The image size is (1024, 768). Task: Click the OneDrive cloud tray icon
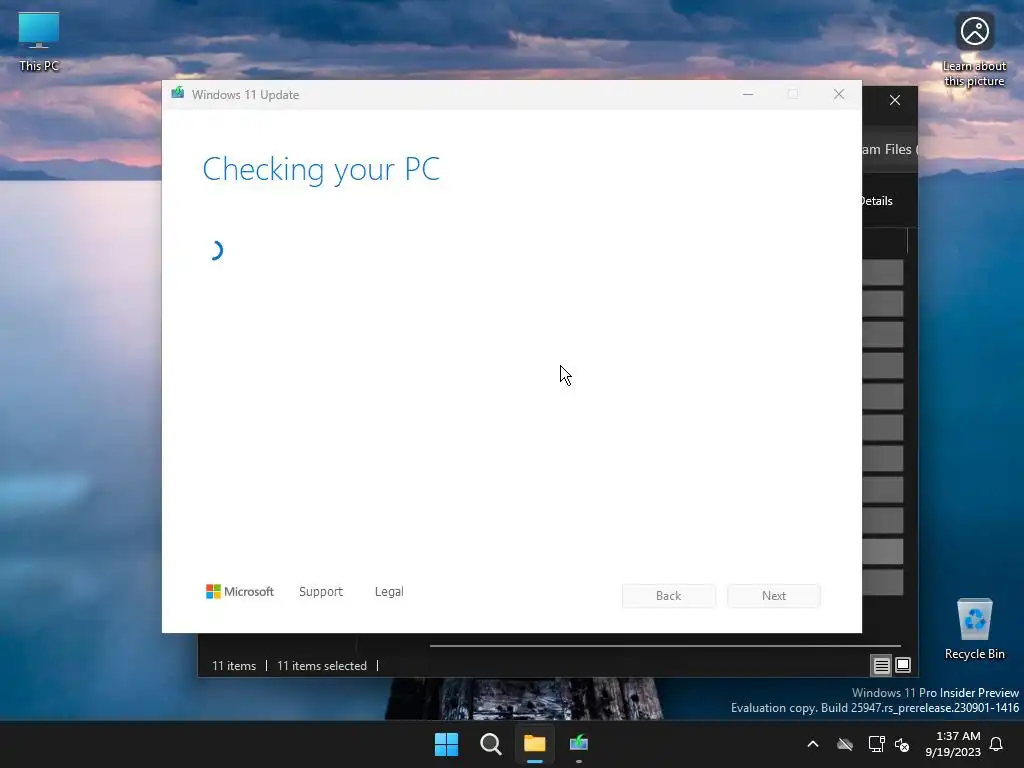pyautogui.click(x=845, y=744)
